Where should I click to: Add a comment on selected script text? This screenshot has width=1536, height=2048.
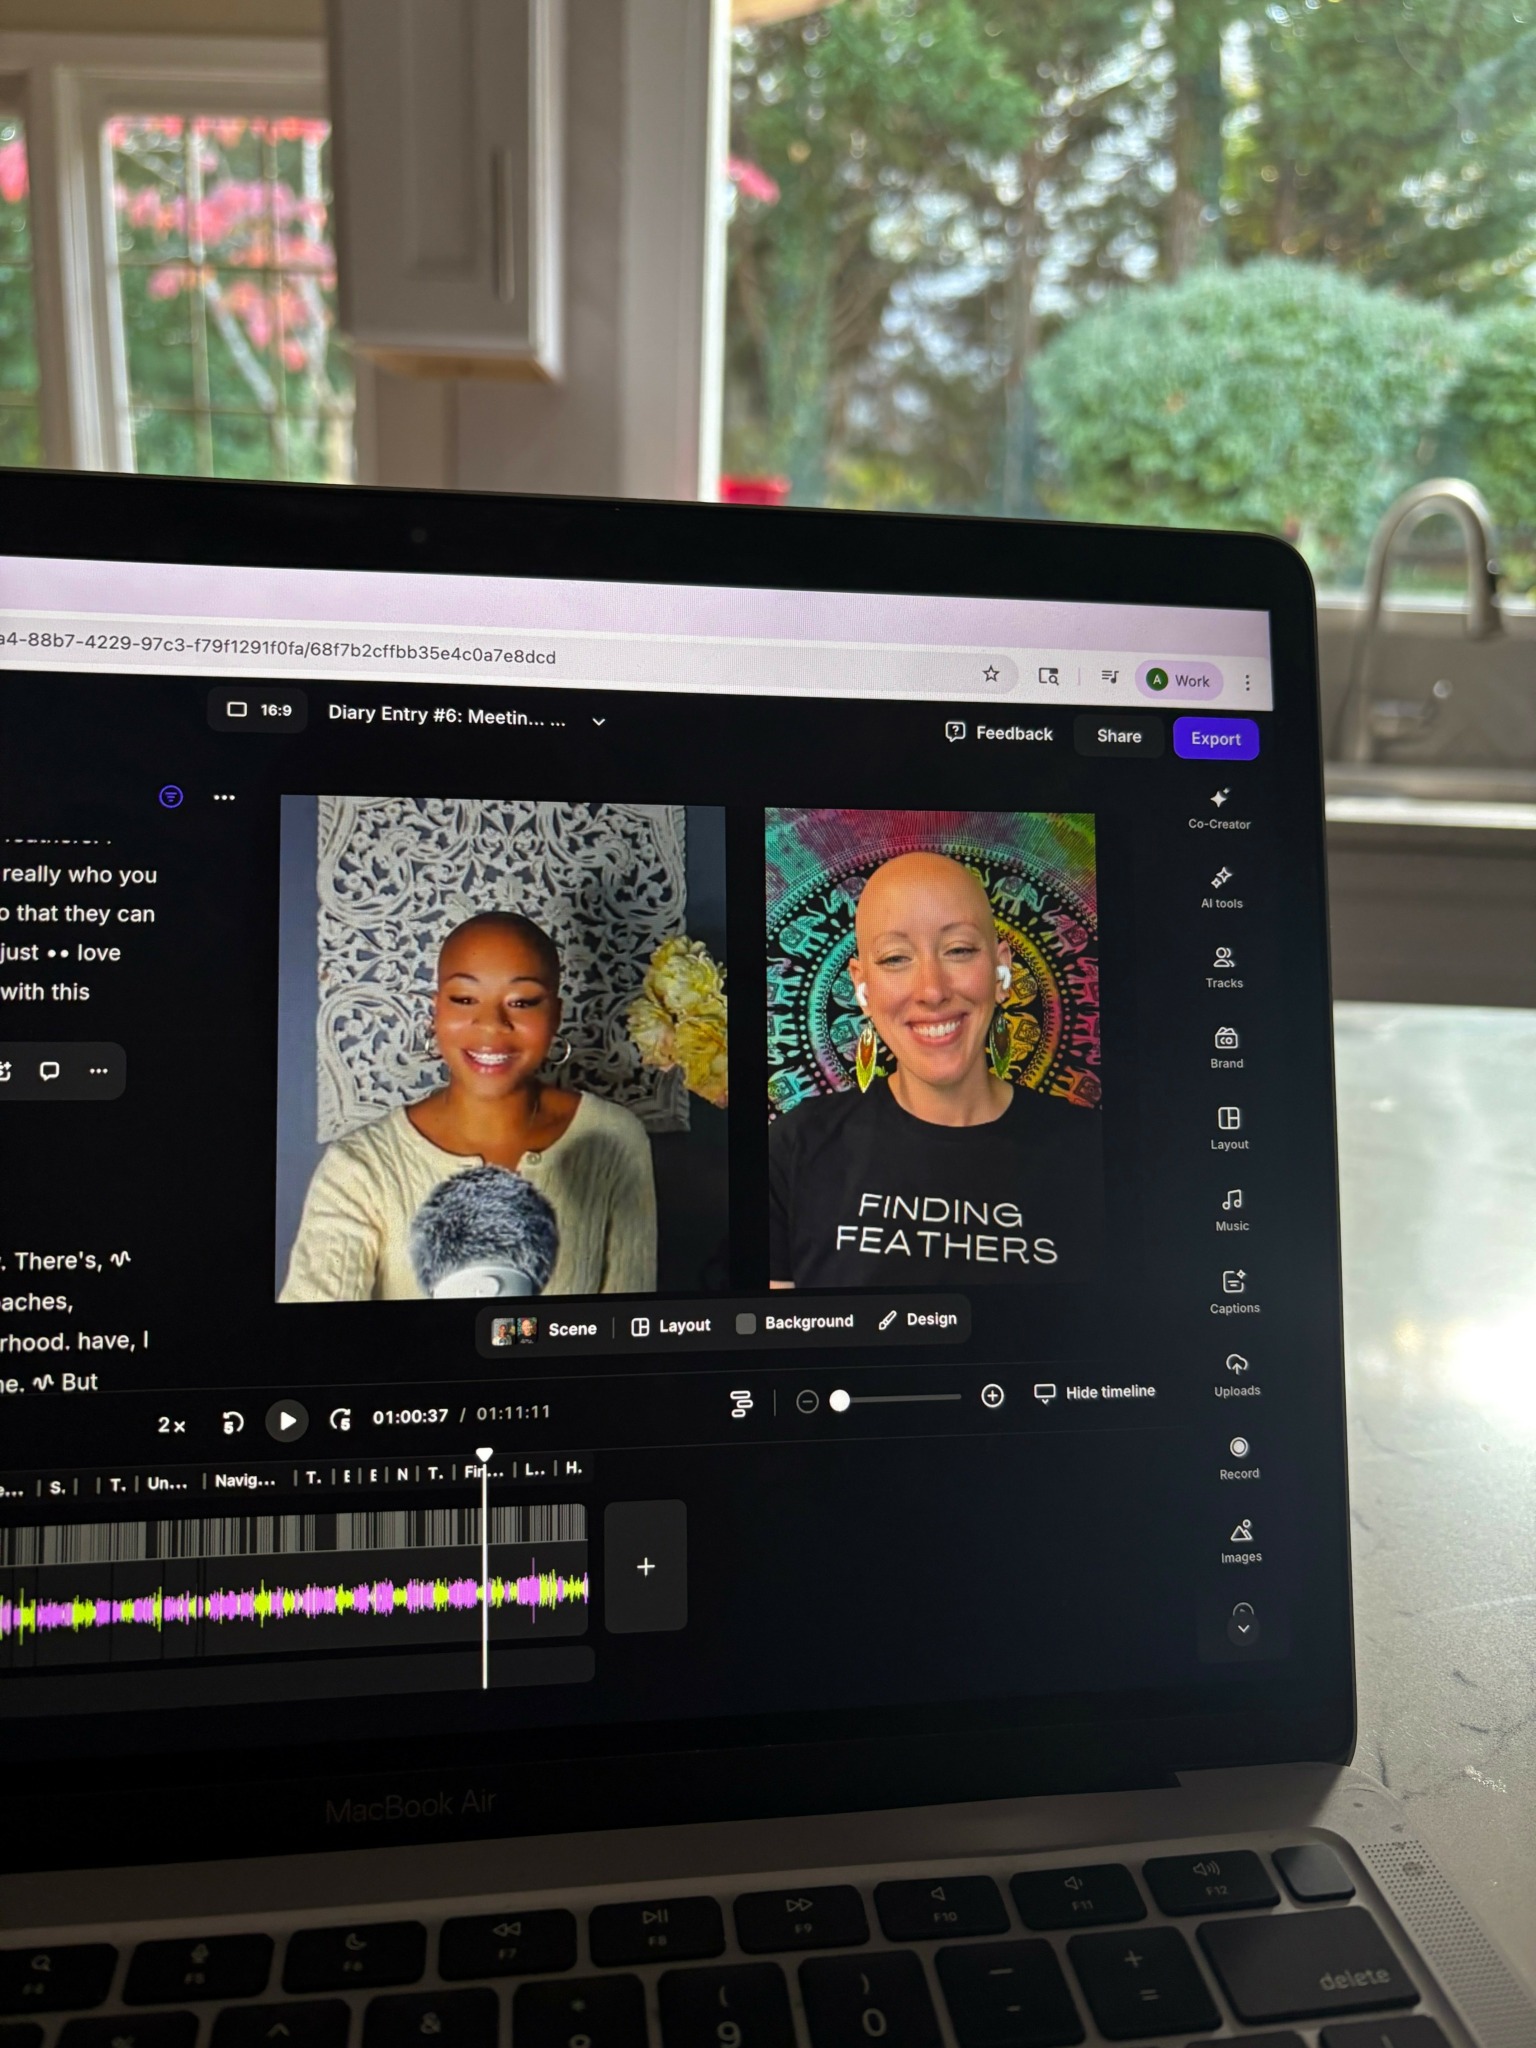tap(49, 1071)
